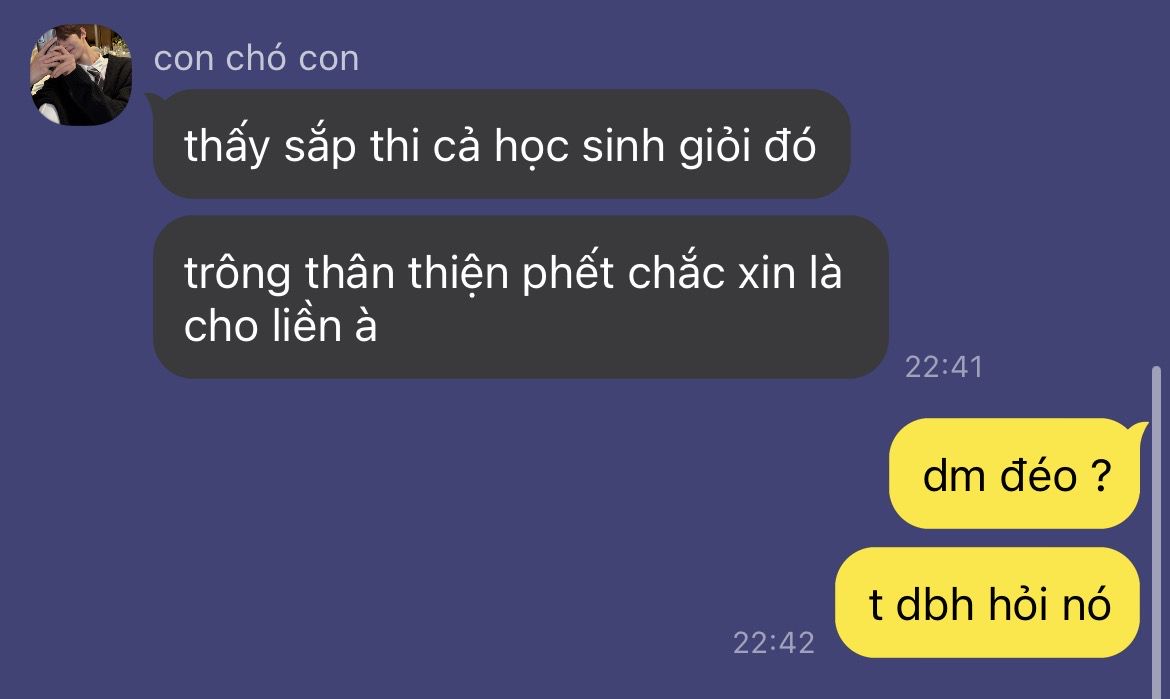Click the tail of the 'dm đéo ?' bubble
Screen dimensions: 1170x699
pyautogui.click(x=1141, y=428)
